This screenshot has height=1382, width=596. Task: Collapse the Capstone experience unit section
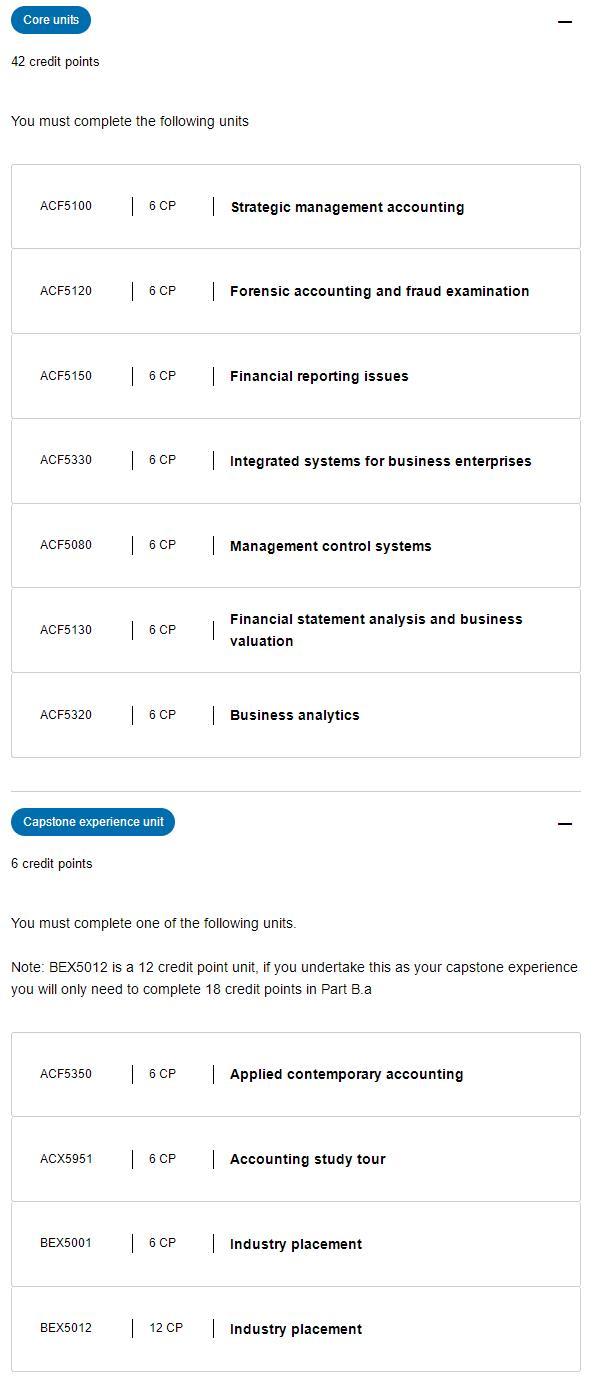coord(565,824)
